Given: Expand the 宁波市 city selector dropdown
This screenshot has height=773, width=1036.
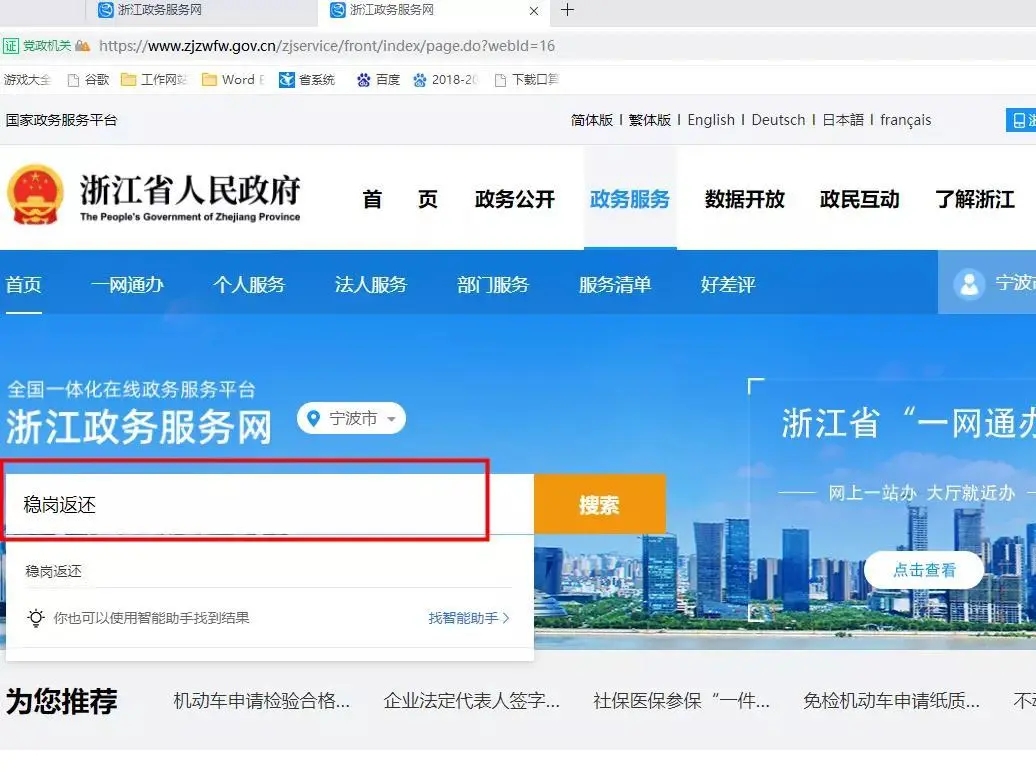Looking at the screenshot, I should 351,418.
